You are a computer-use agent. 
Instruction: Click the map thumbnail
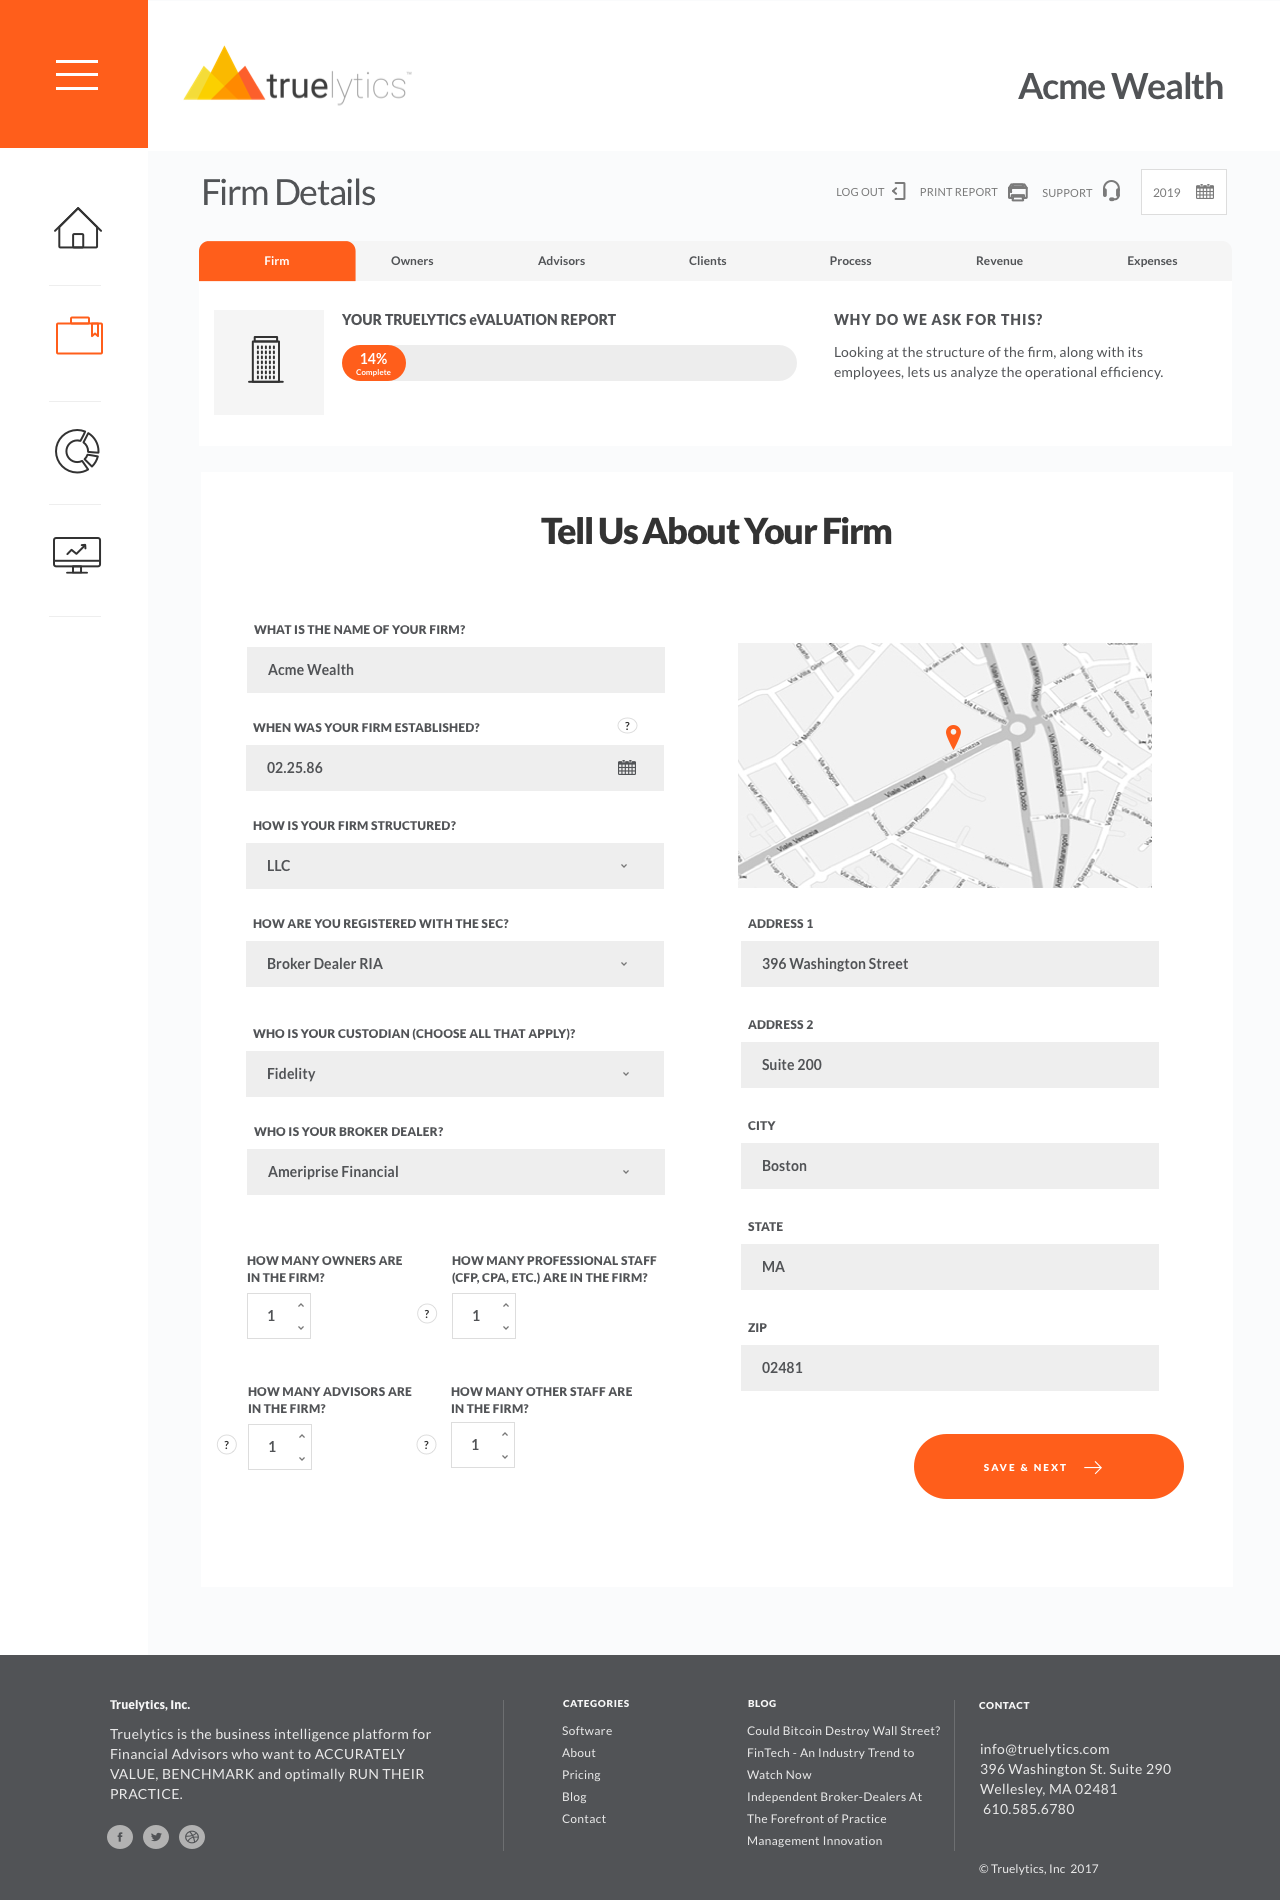tap(945, 765)
